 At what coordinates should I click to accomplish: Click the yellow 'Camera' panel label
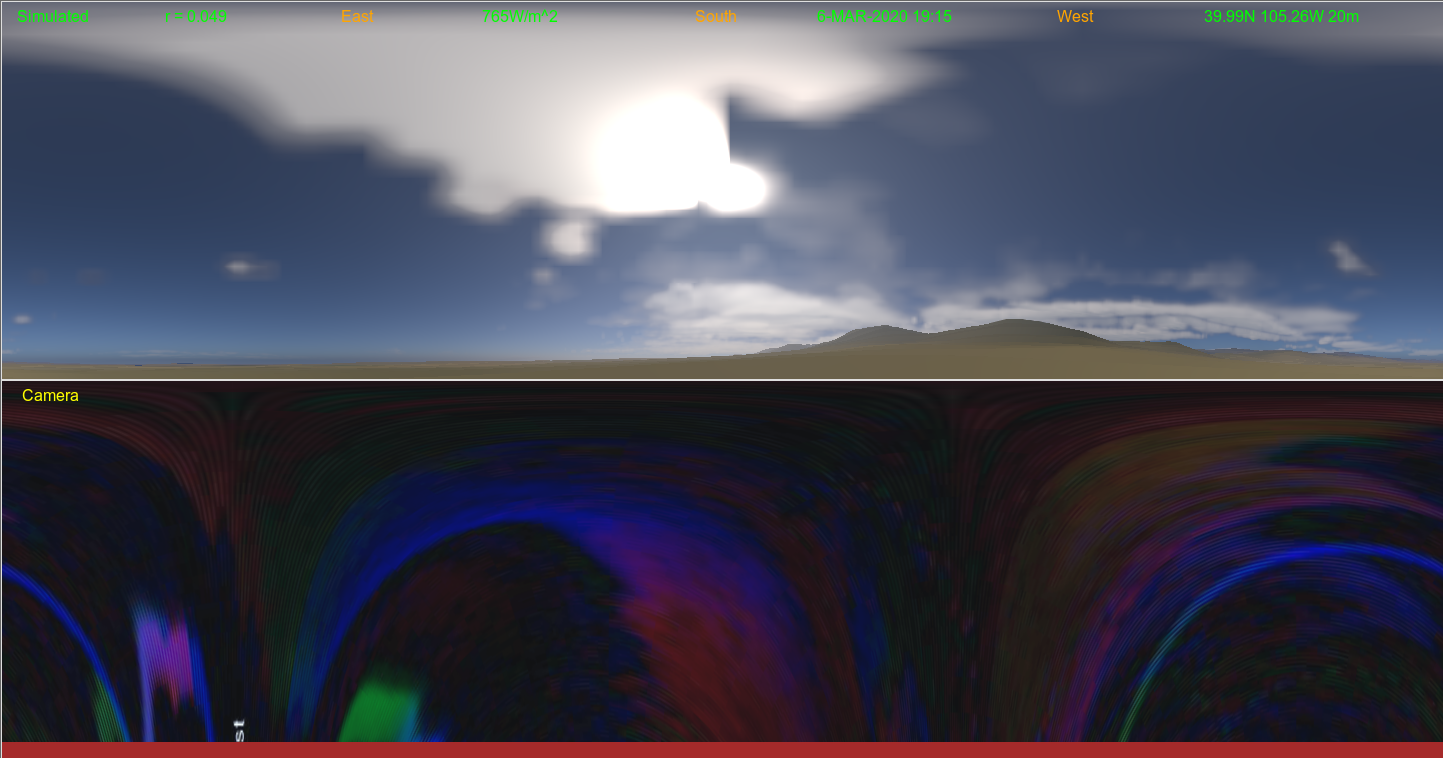click(50, 396)
